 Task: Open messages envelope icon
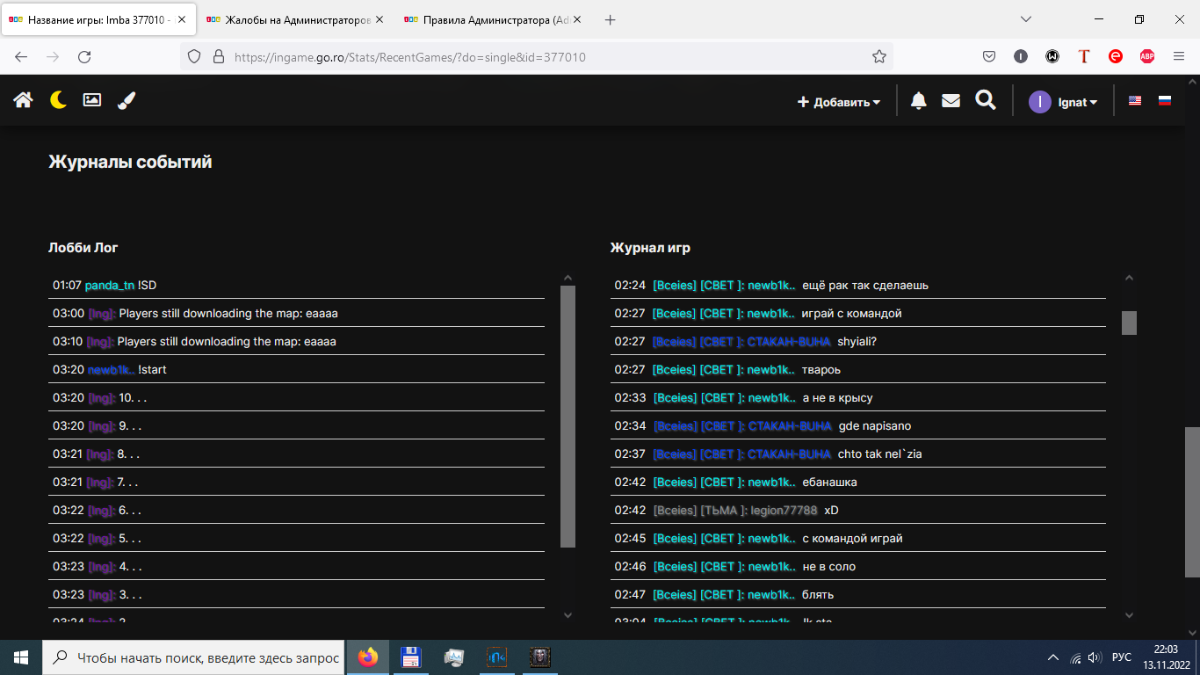(x=950, y=101)
